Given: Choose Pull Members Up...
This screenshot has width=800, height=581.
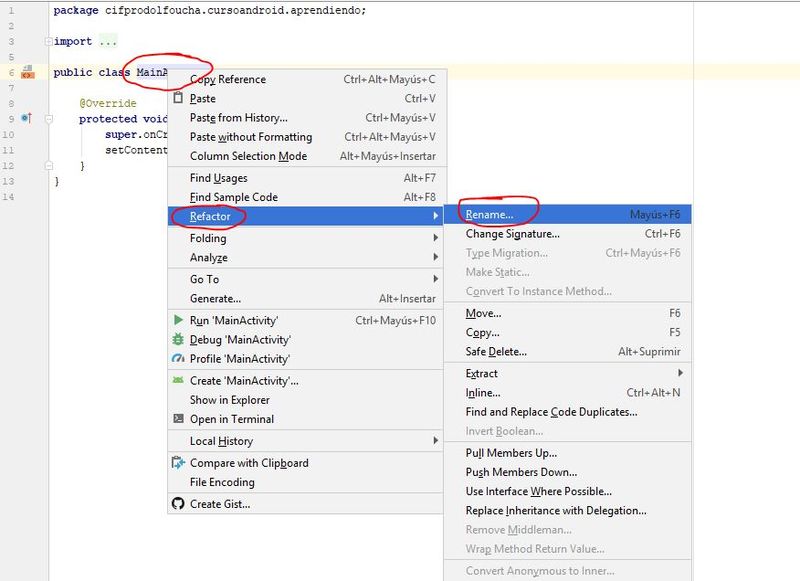Looking at the screenshot, I should [x=568, y=453].
